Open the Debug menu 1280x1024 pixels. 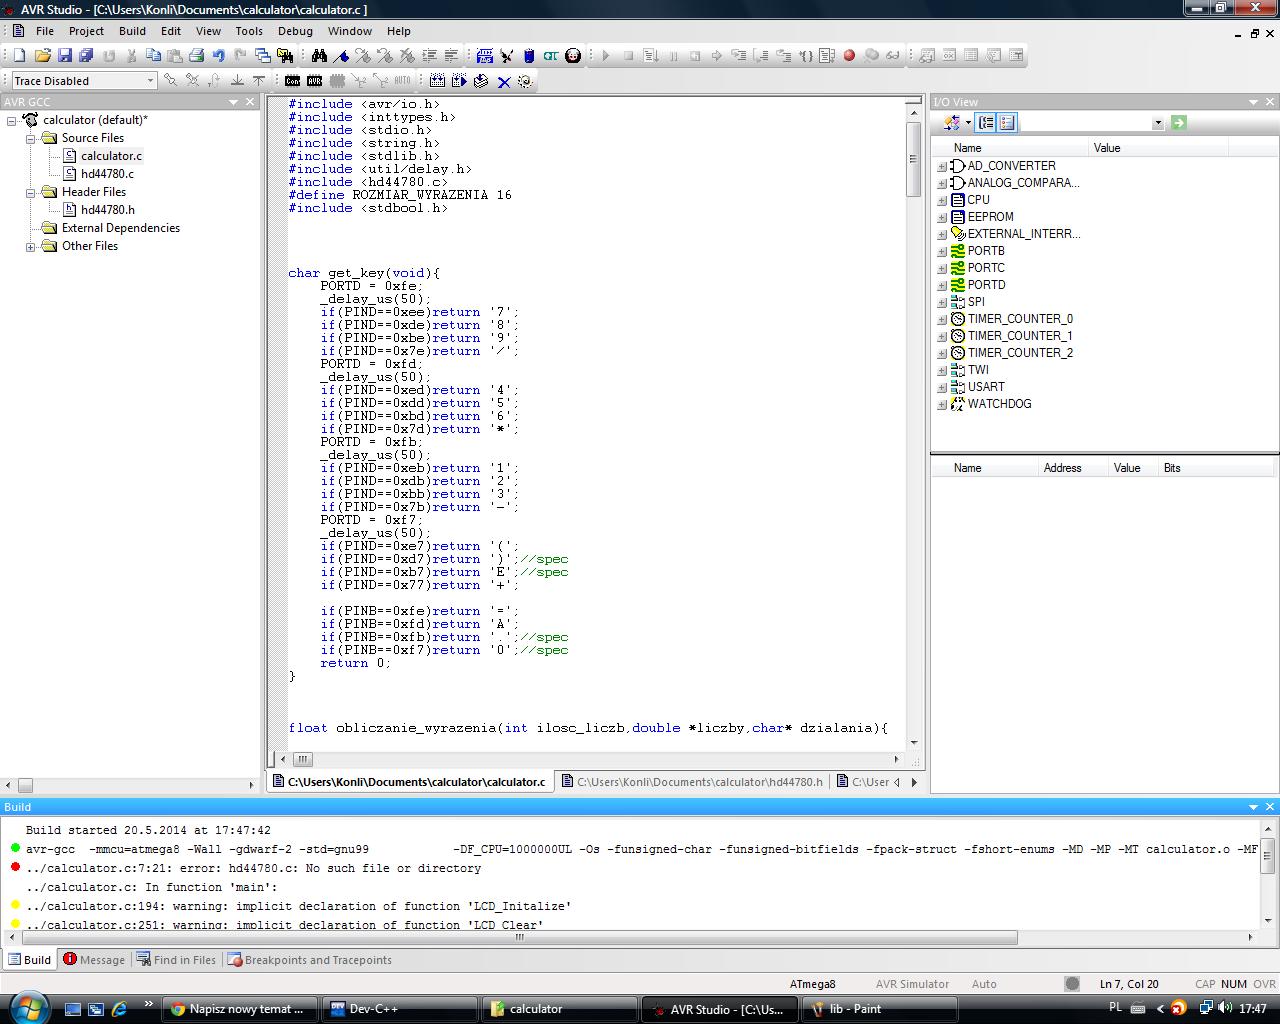point(295,31)
